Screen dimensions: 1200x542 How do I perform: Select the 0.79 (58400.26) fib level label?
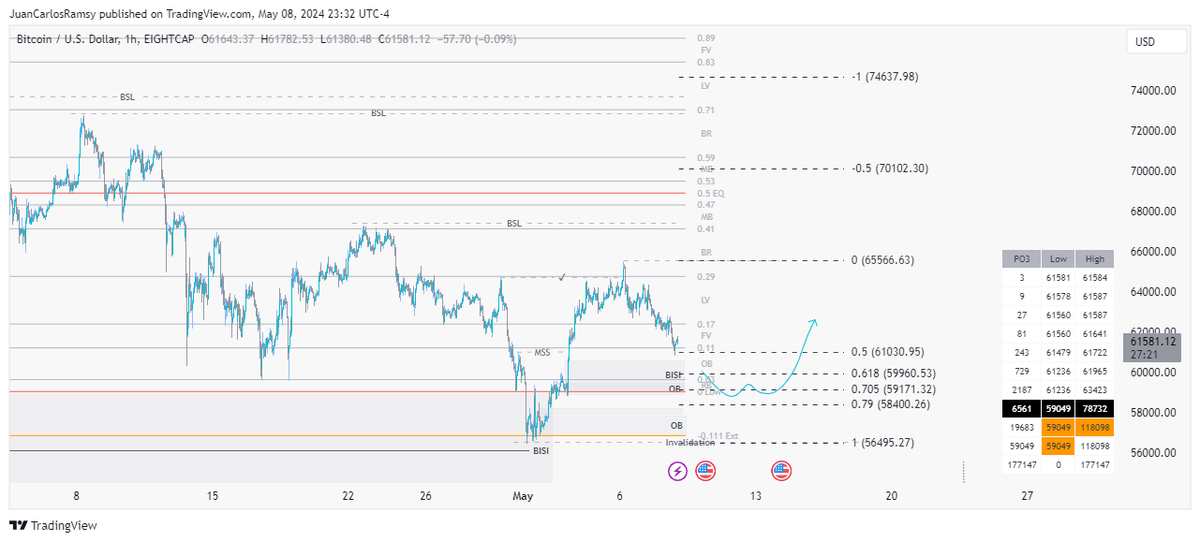pos(890,404)
